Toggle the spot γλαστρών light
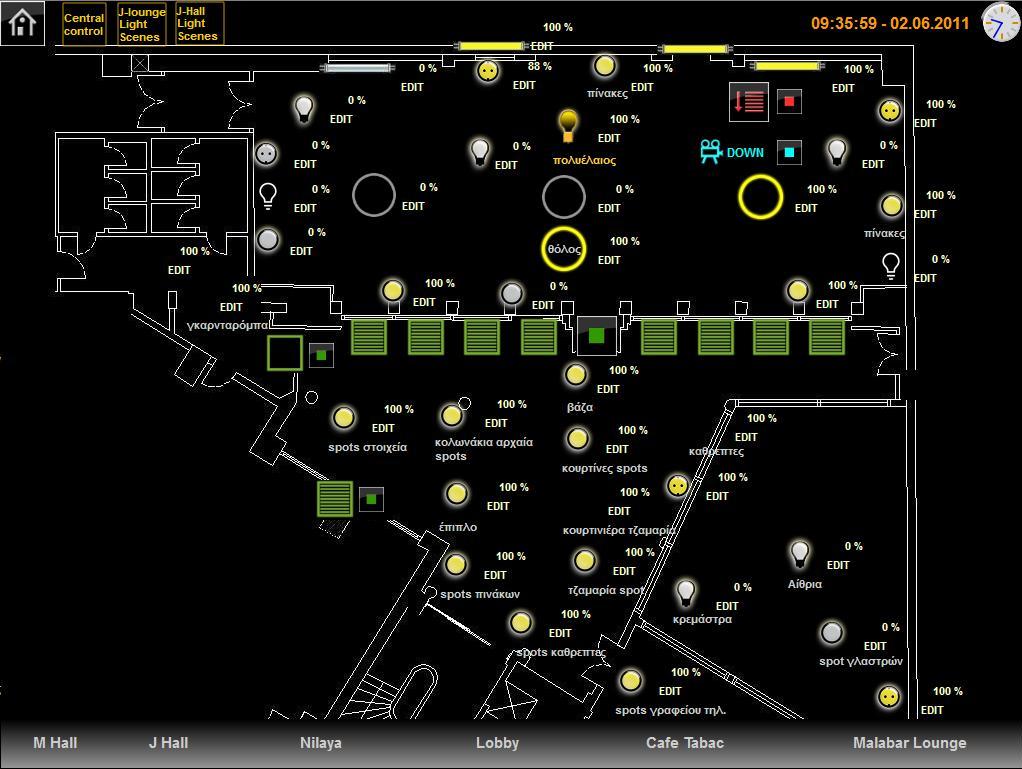This screenshot has height=769, width=1022. 831,632
